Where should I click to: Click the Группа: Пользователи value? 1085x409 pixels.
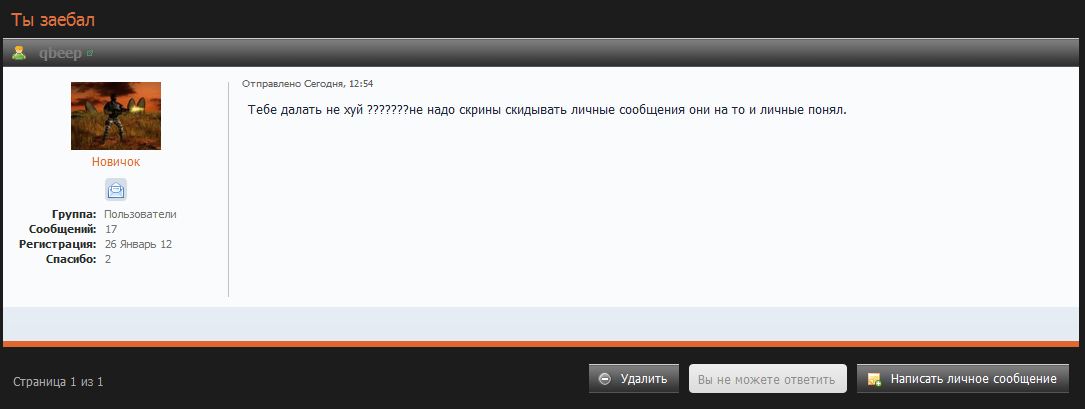coord(140,215)
